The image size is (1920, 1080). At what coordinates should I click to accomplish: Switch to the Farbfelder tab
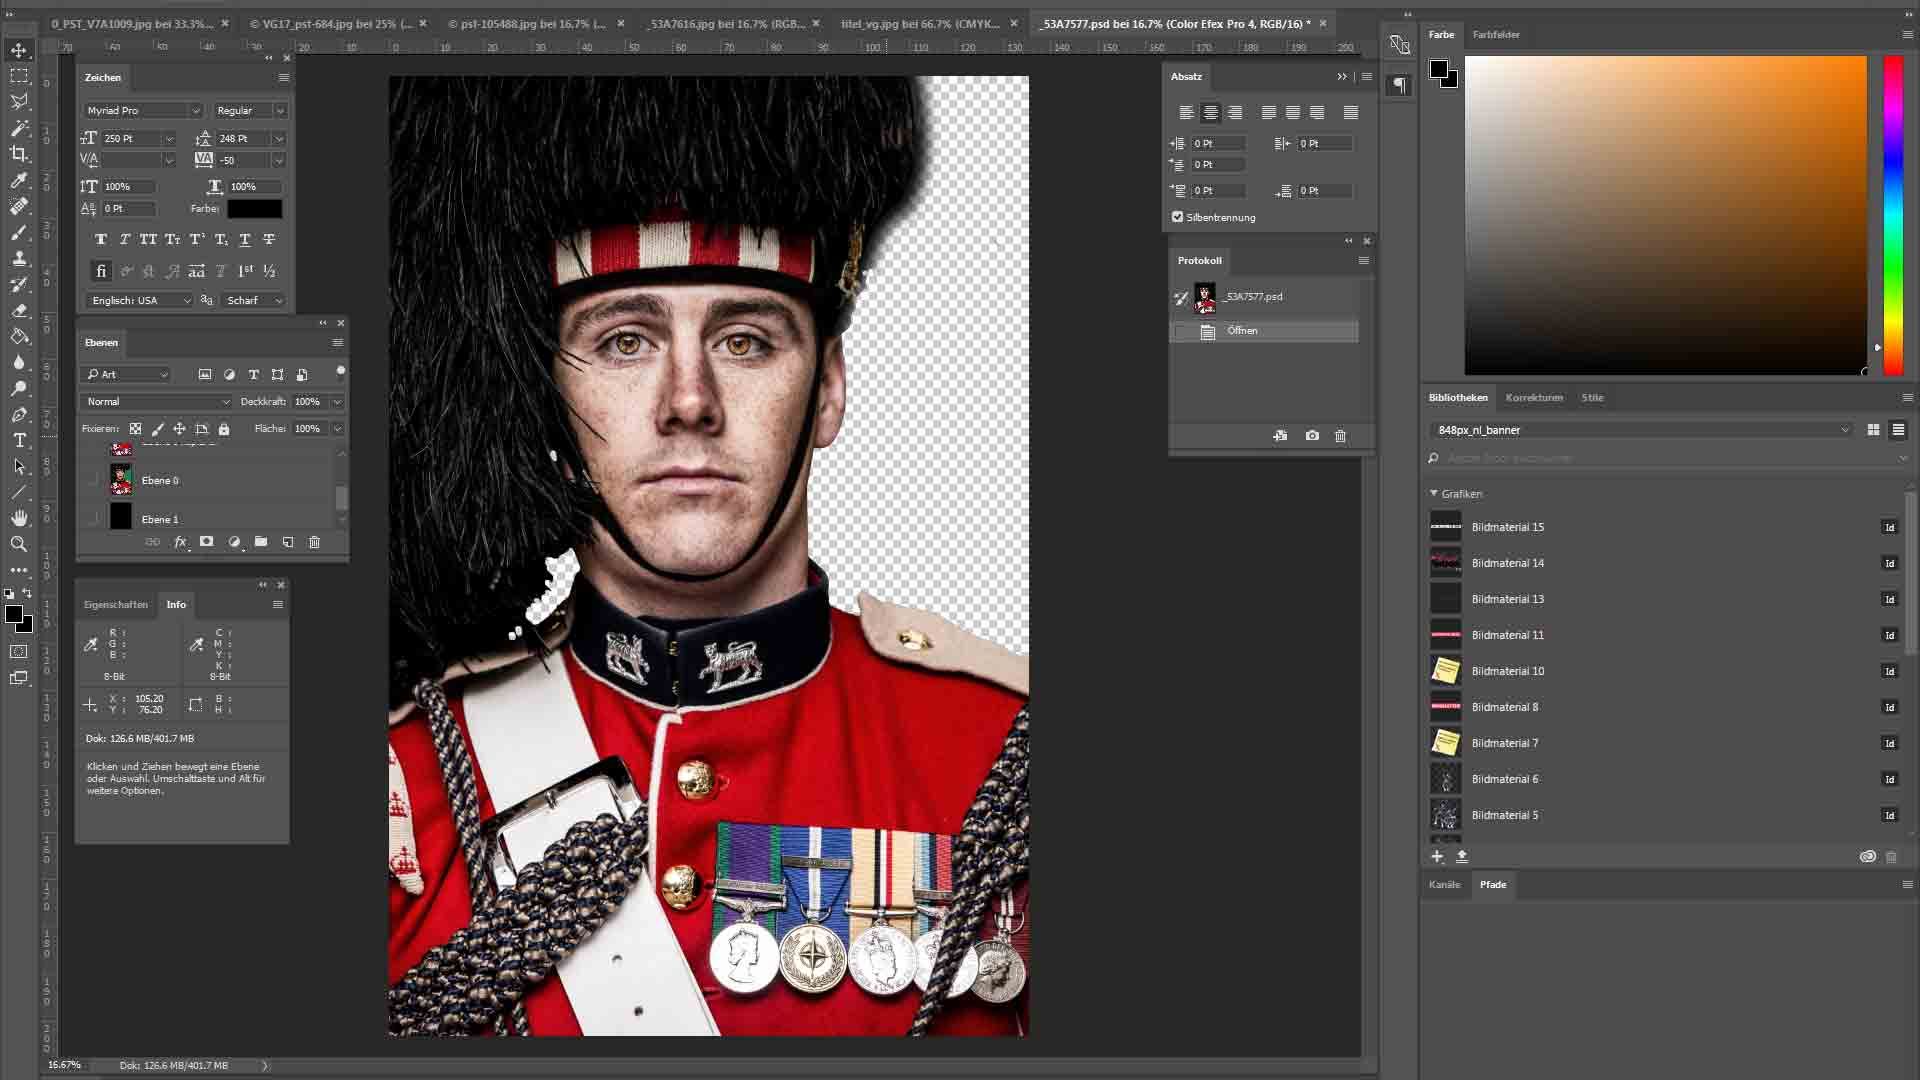point(1496,35)
